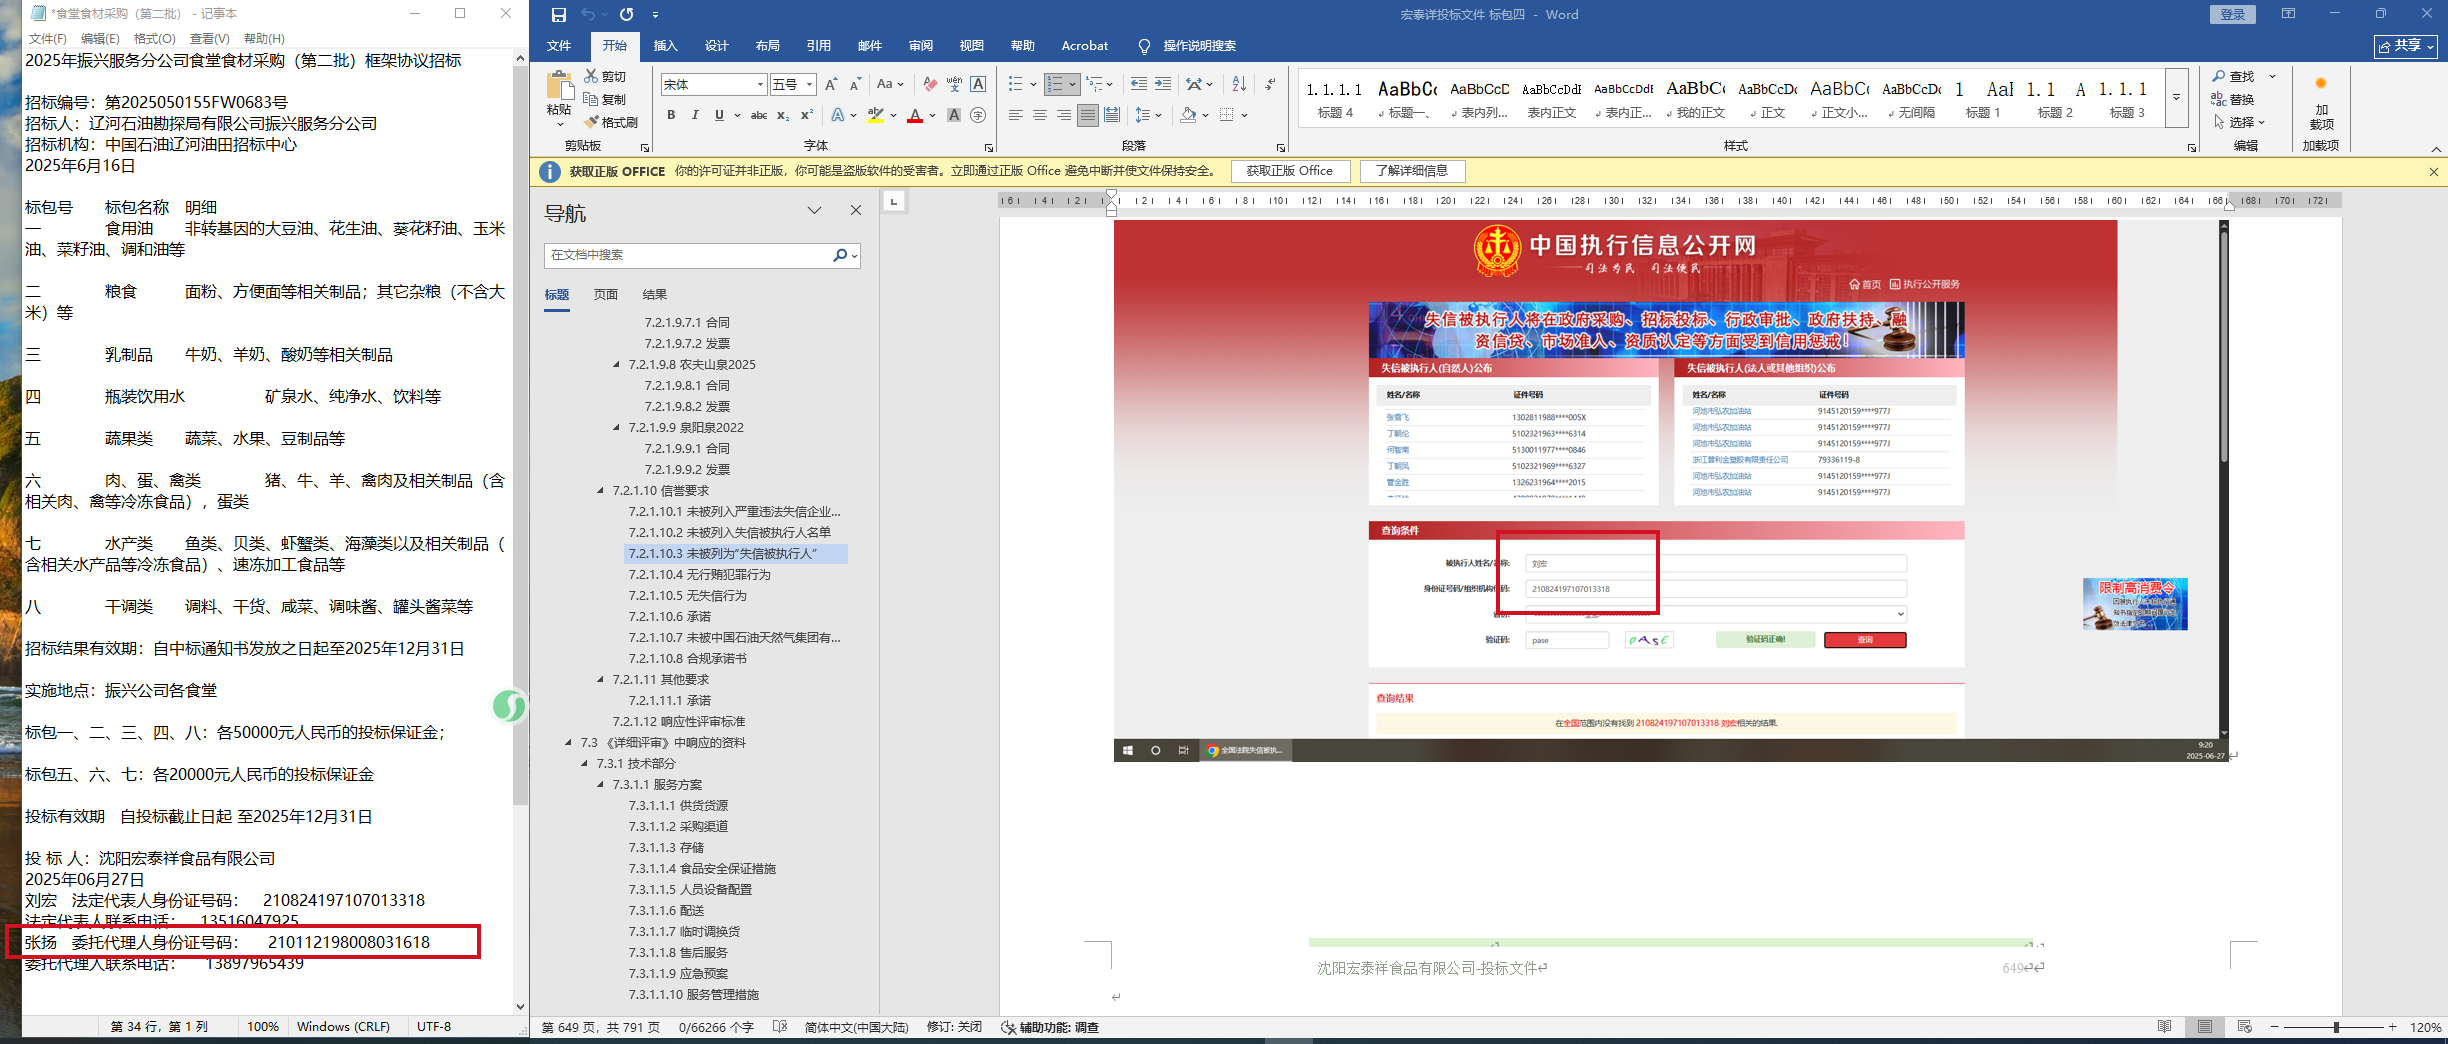Click the enclosed character (字) icon
2448x1044 pixels.
[978, 115]
